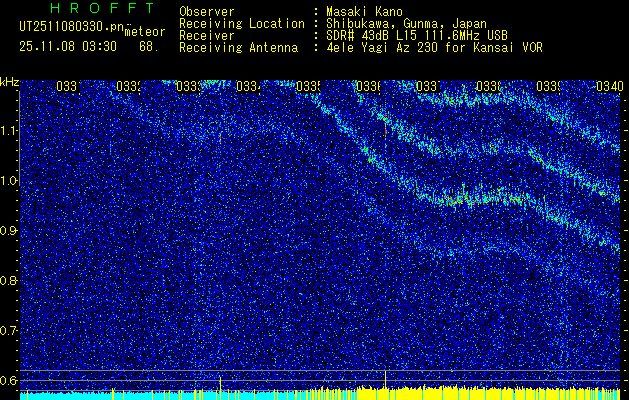The image size is (629, 400).
Task: Click the value 68. beside the date
Action: [x=149, y=47]
